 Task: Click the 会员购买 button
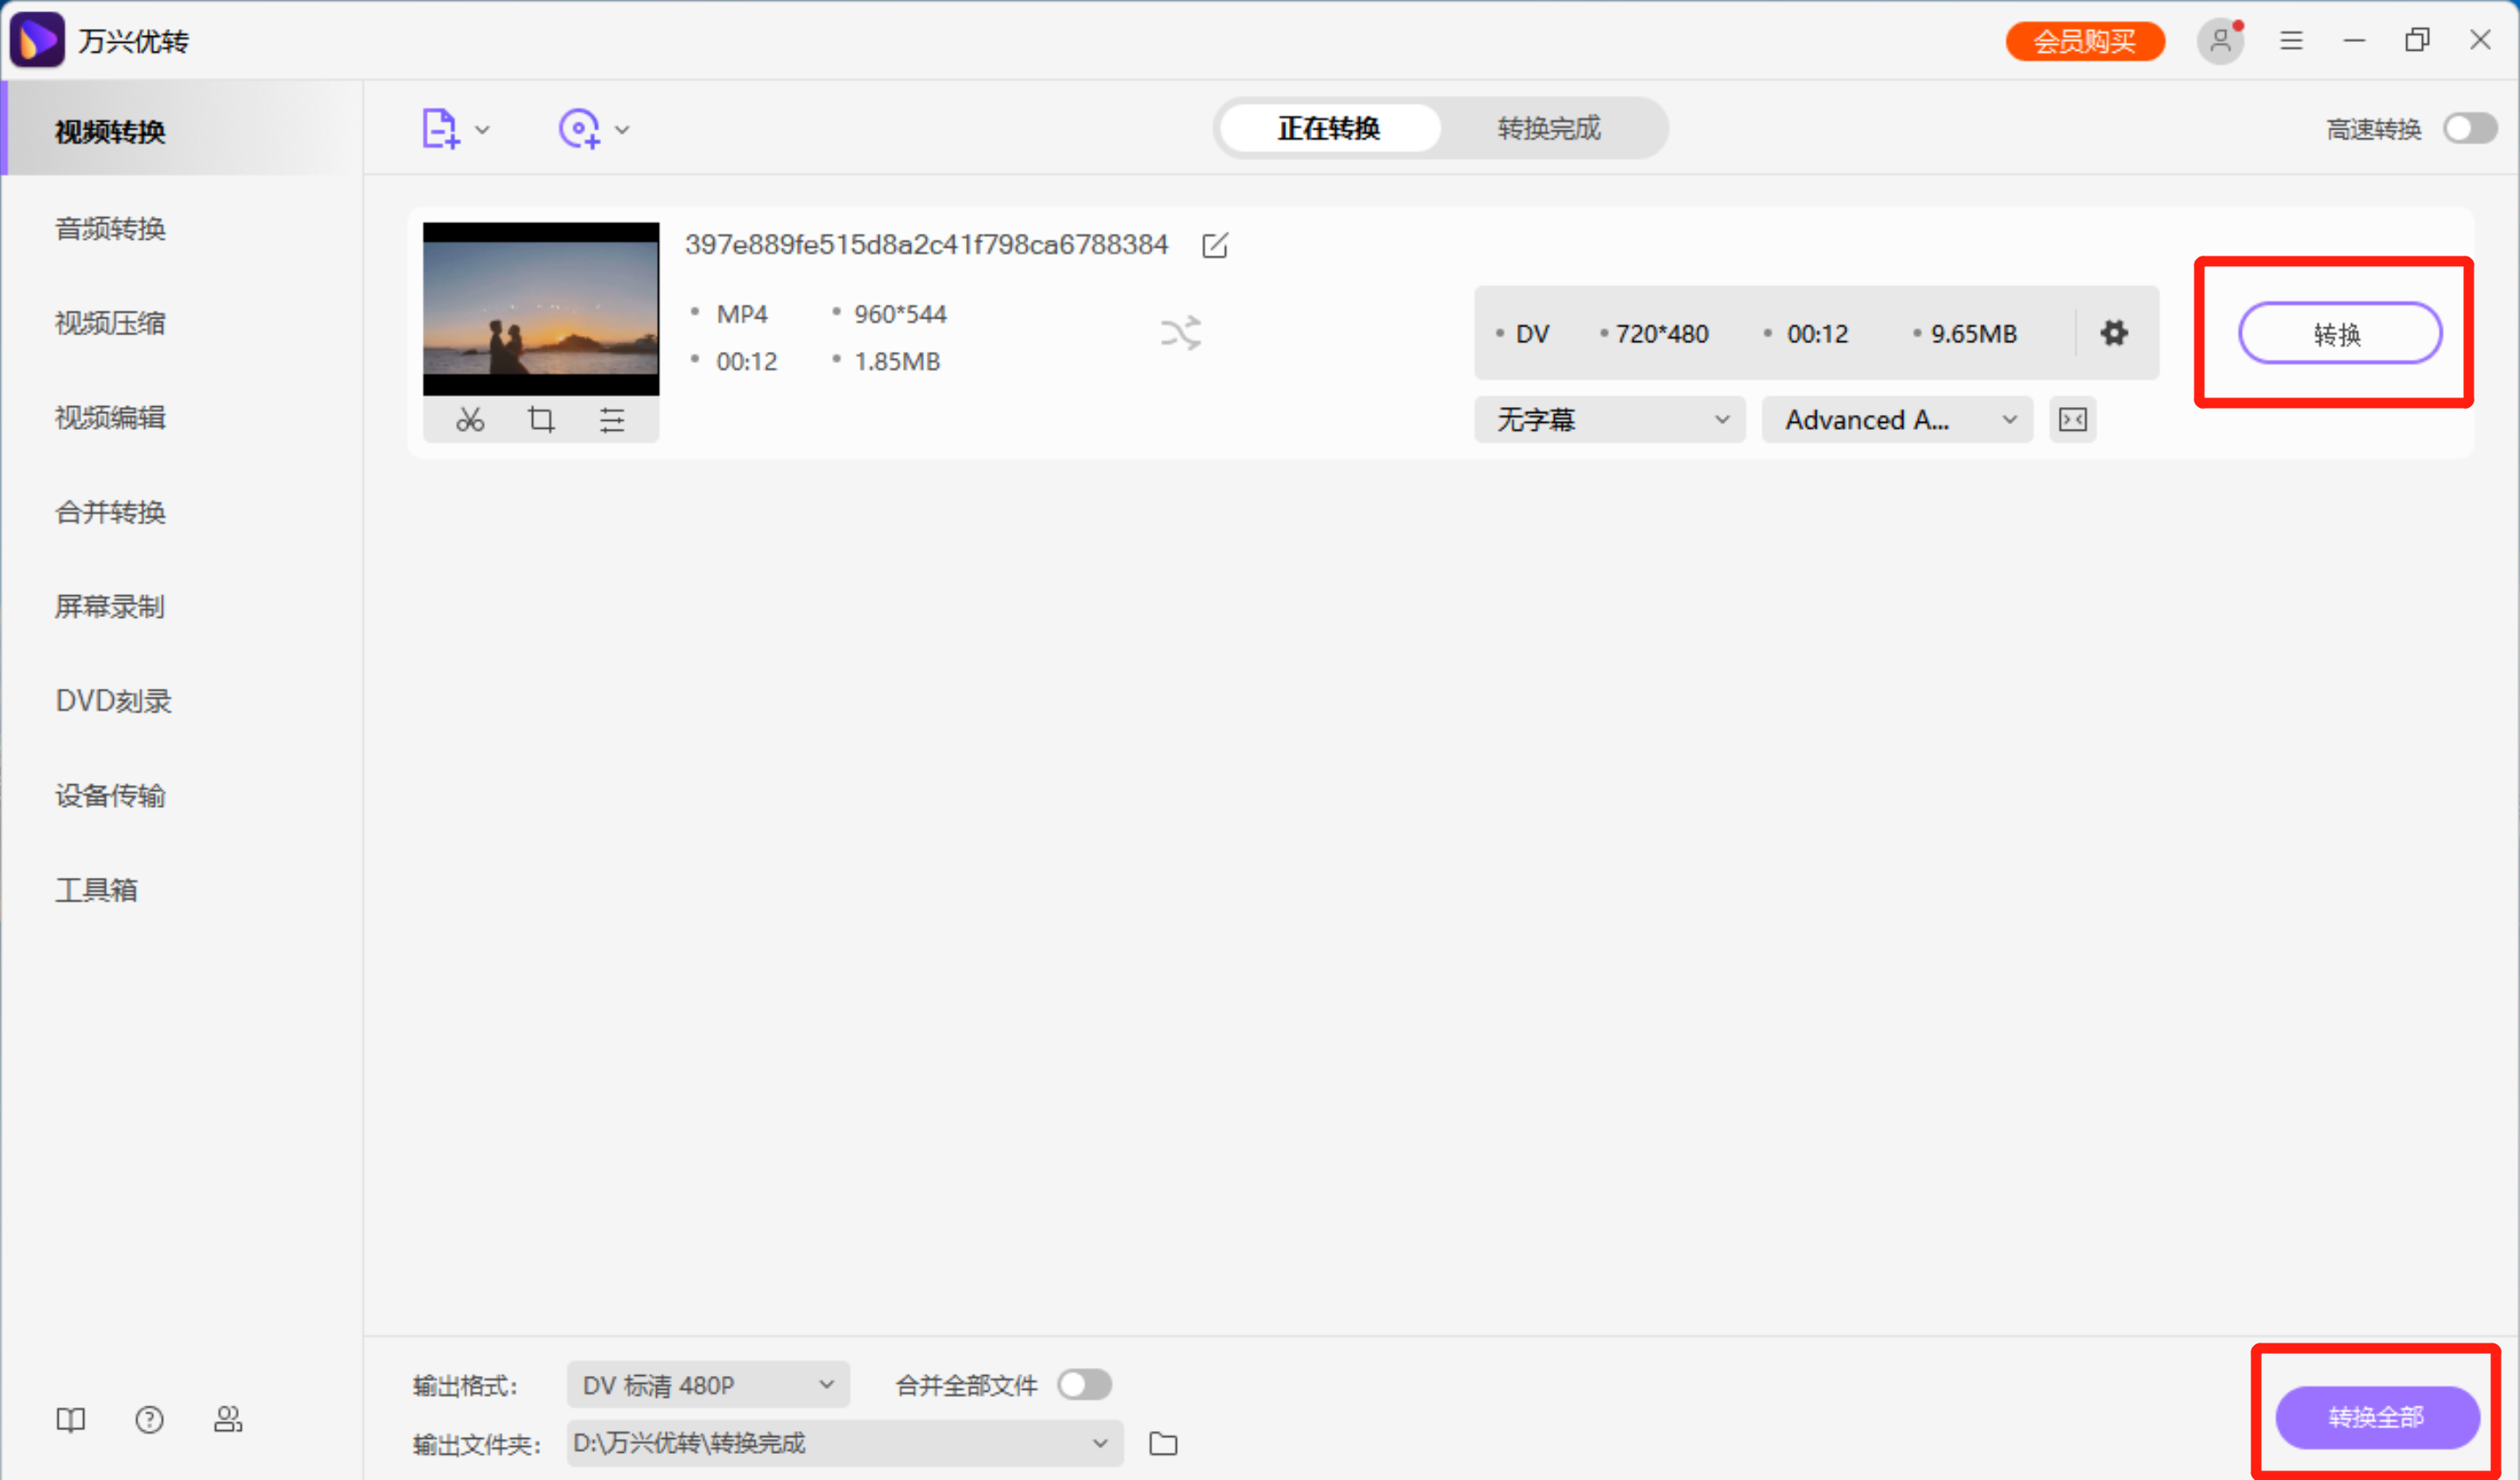pyautogui.click(x=2084, y=41)
